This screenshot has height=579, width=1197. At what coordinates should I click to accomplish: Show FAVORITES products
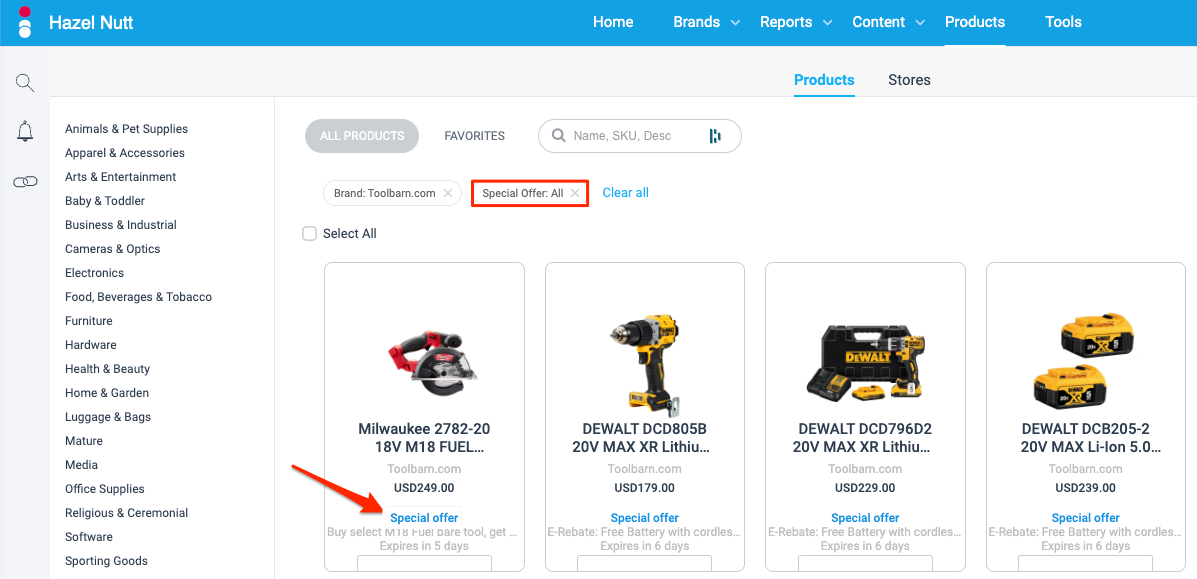[475, 136]
